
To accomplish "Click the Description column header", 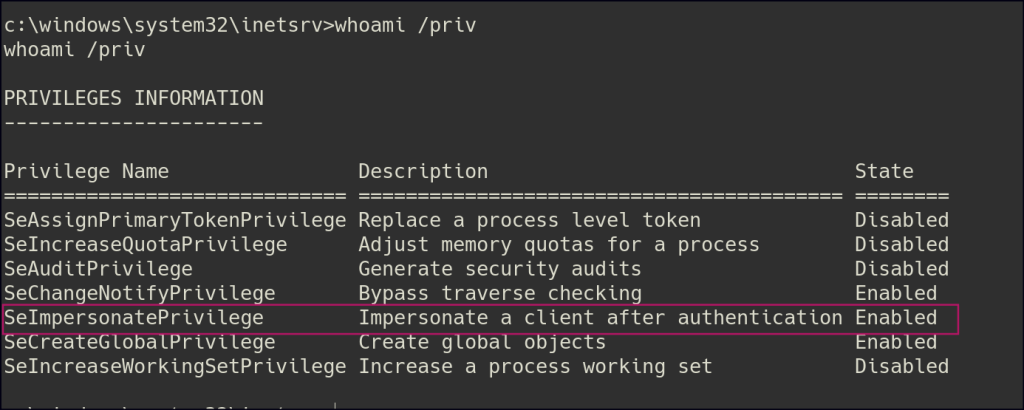I will click(x=423, y=171).
